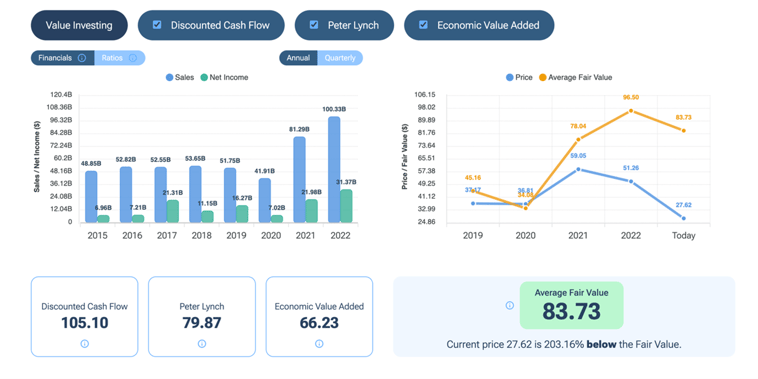Screen dimensions: 758x379
Task: Open the Financials info icon
Action: (x=82, y=58)
